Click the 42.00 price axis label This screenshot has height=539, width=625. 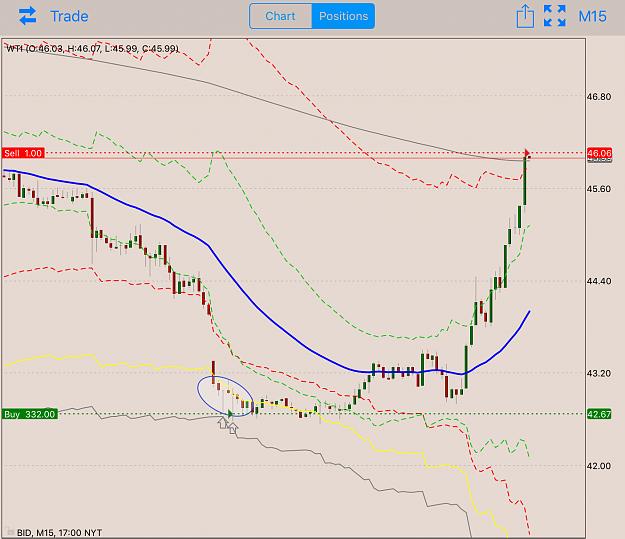(598, 466)
